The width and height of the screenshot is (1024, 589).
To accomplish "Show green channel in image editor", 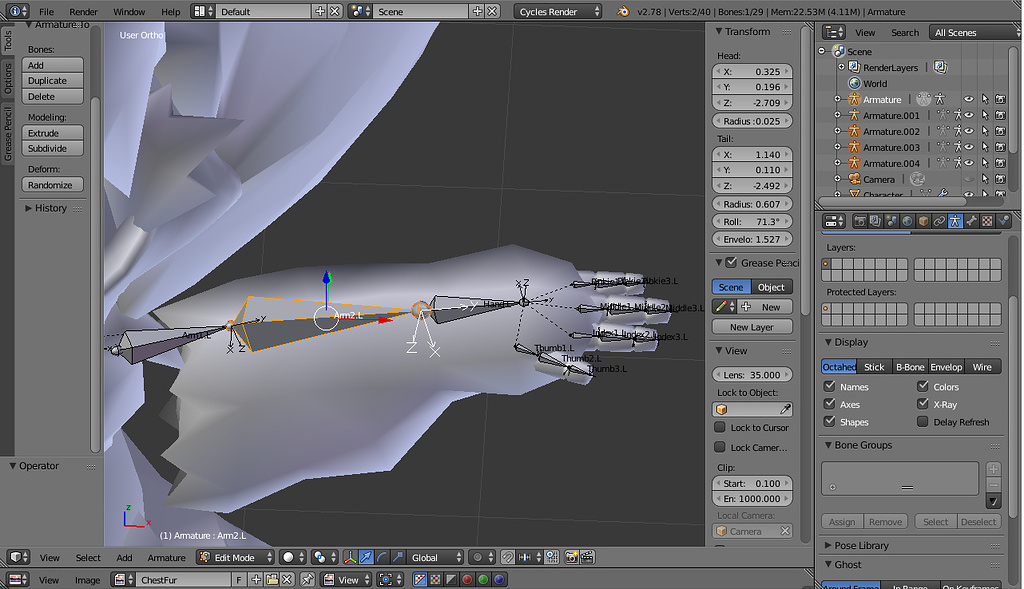I will [x=483, y=580].
